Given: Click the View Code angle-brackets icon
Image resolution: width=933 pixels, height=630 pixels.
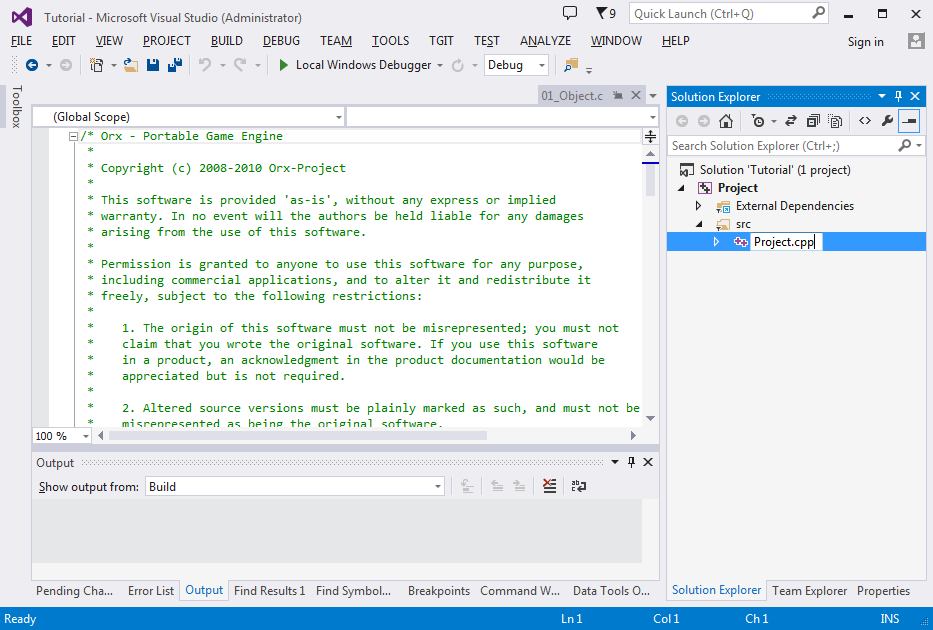Looking at the screenshot, I should (865, 121).
